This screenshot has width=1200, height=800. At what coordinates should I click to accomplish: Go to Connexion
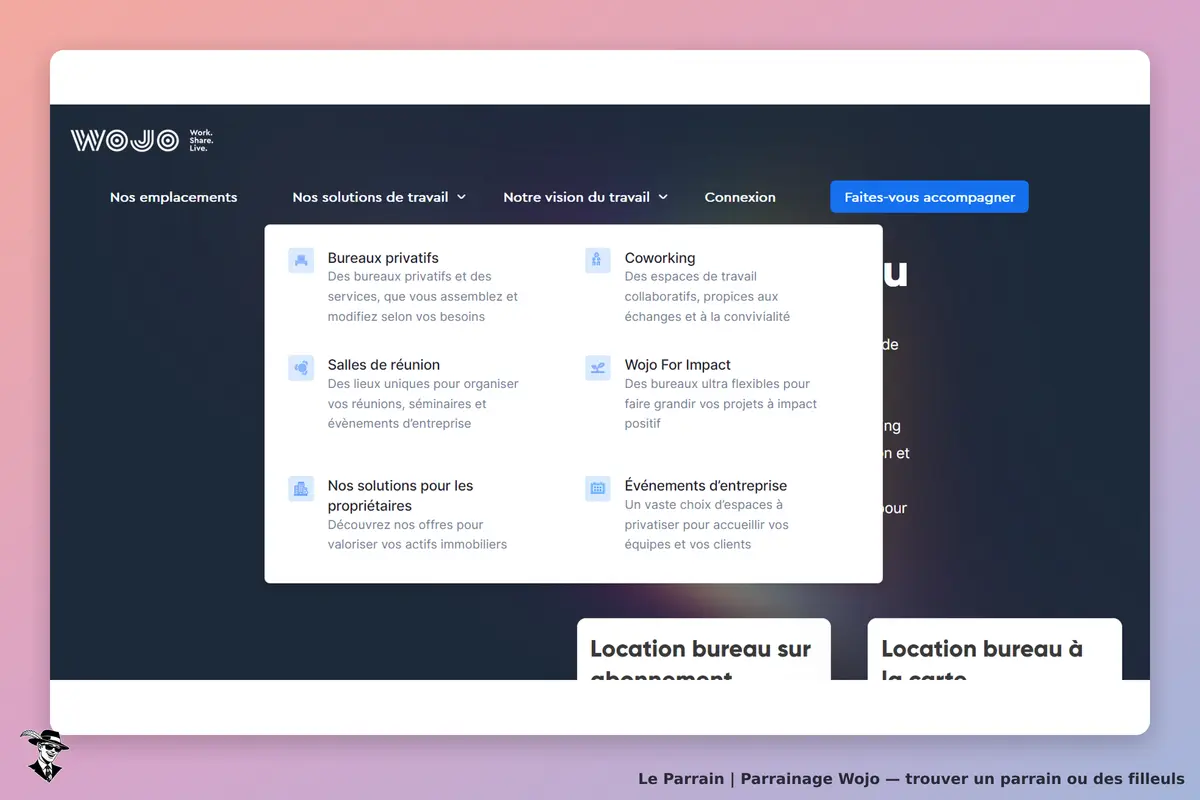click(x=740, y=197)
